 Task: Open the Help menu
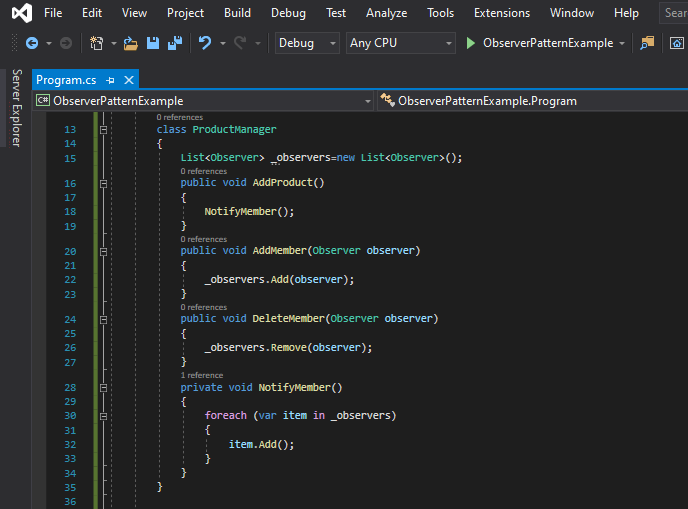tap(626, 13)
